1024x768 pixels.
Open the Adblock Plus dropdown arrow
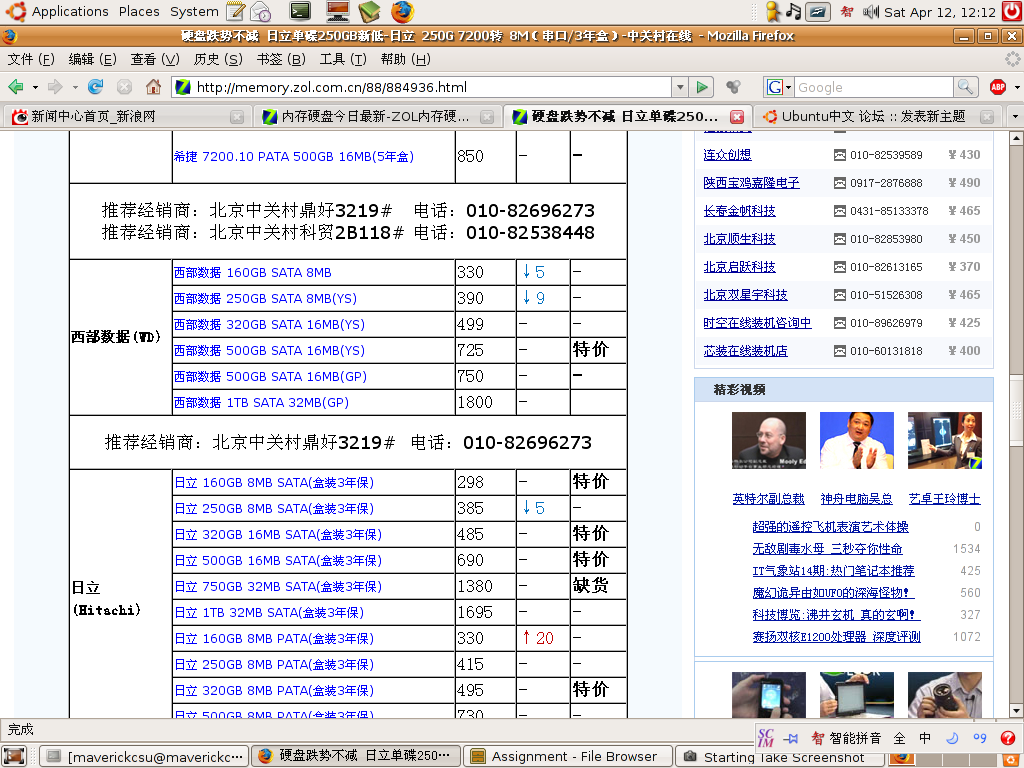[x=1017, y=87]
